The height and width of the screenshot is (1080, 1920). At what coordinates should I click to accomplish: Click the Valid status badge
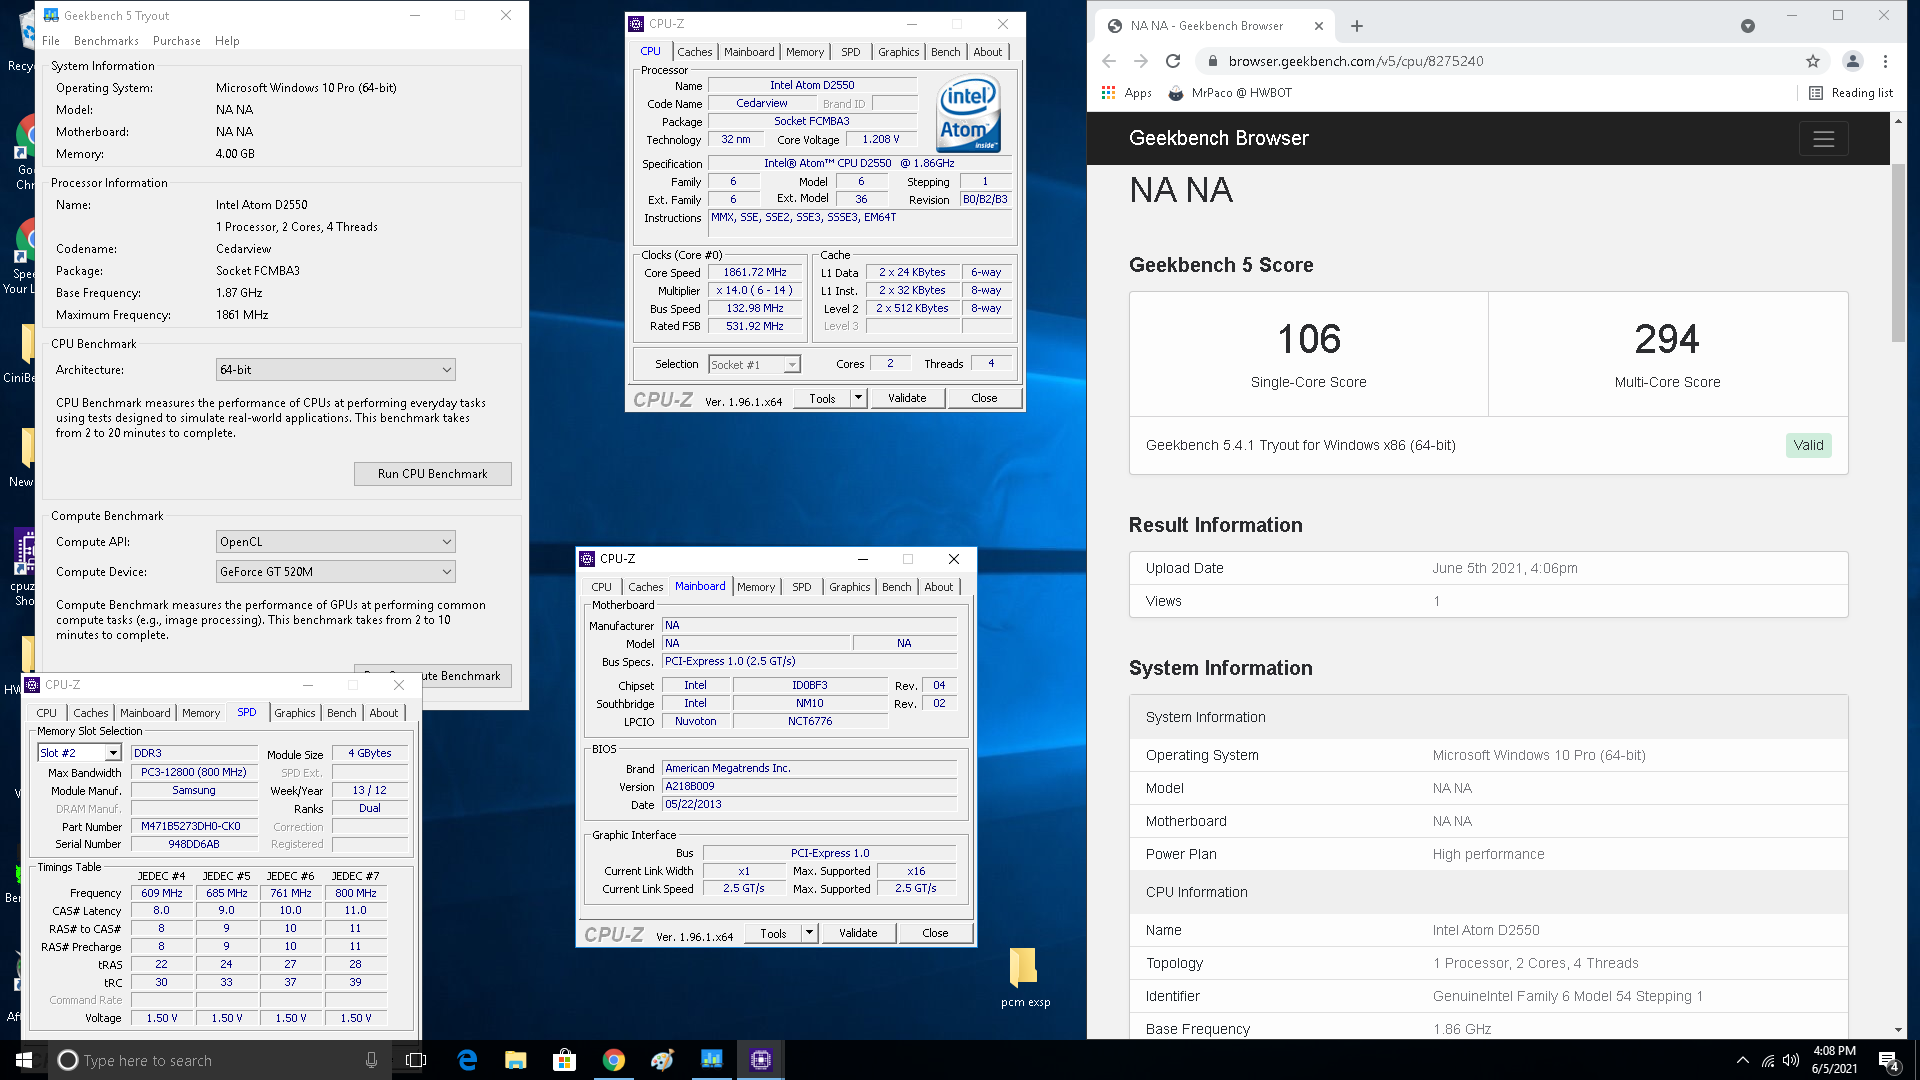[x=1808, y=445]
